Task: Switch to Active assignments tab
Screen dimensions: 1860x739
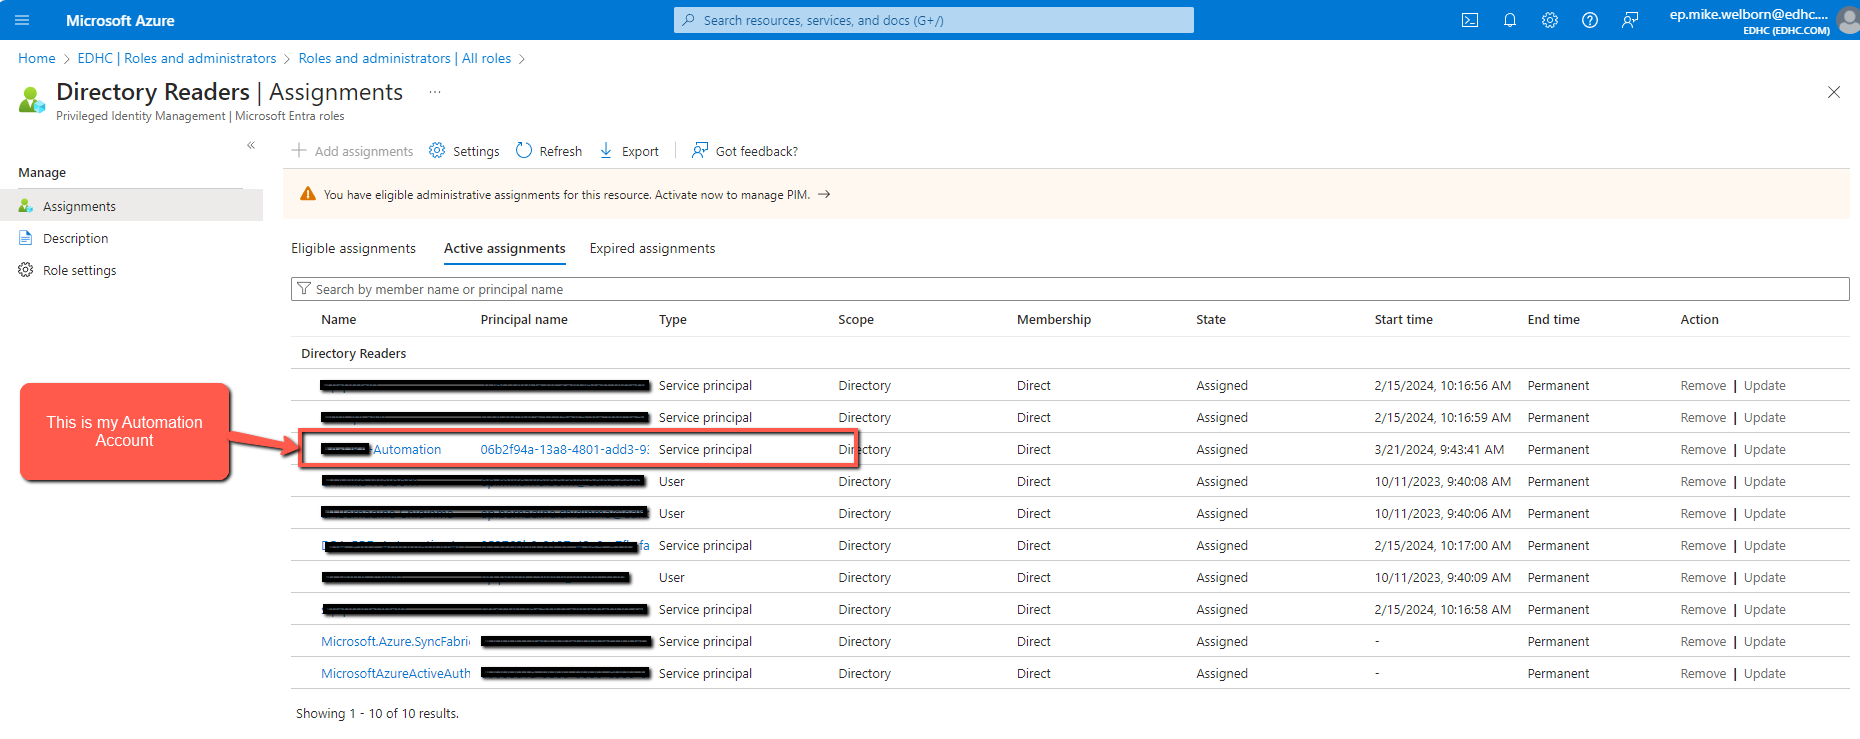Action: tap(505, 248)
